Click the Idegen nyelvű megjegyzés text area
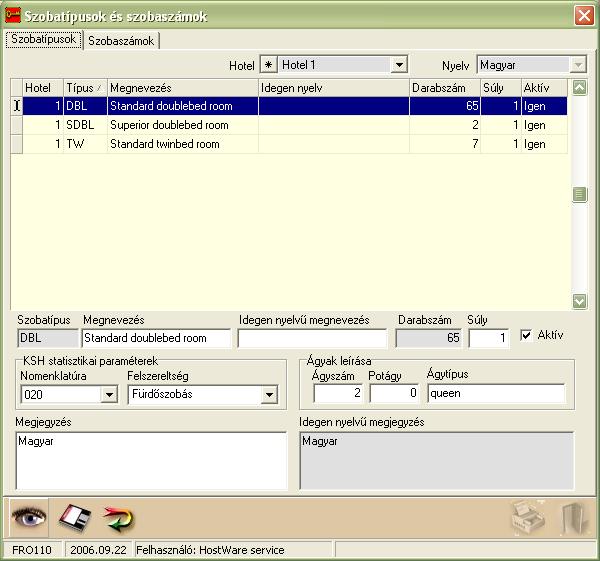Image resolution: width=600 pixels, height=561 pixels. 437,461
